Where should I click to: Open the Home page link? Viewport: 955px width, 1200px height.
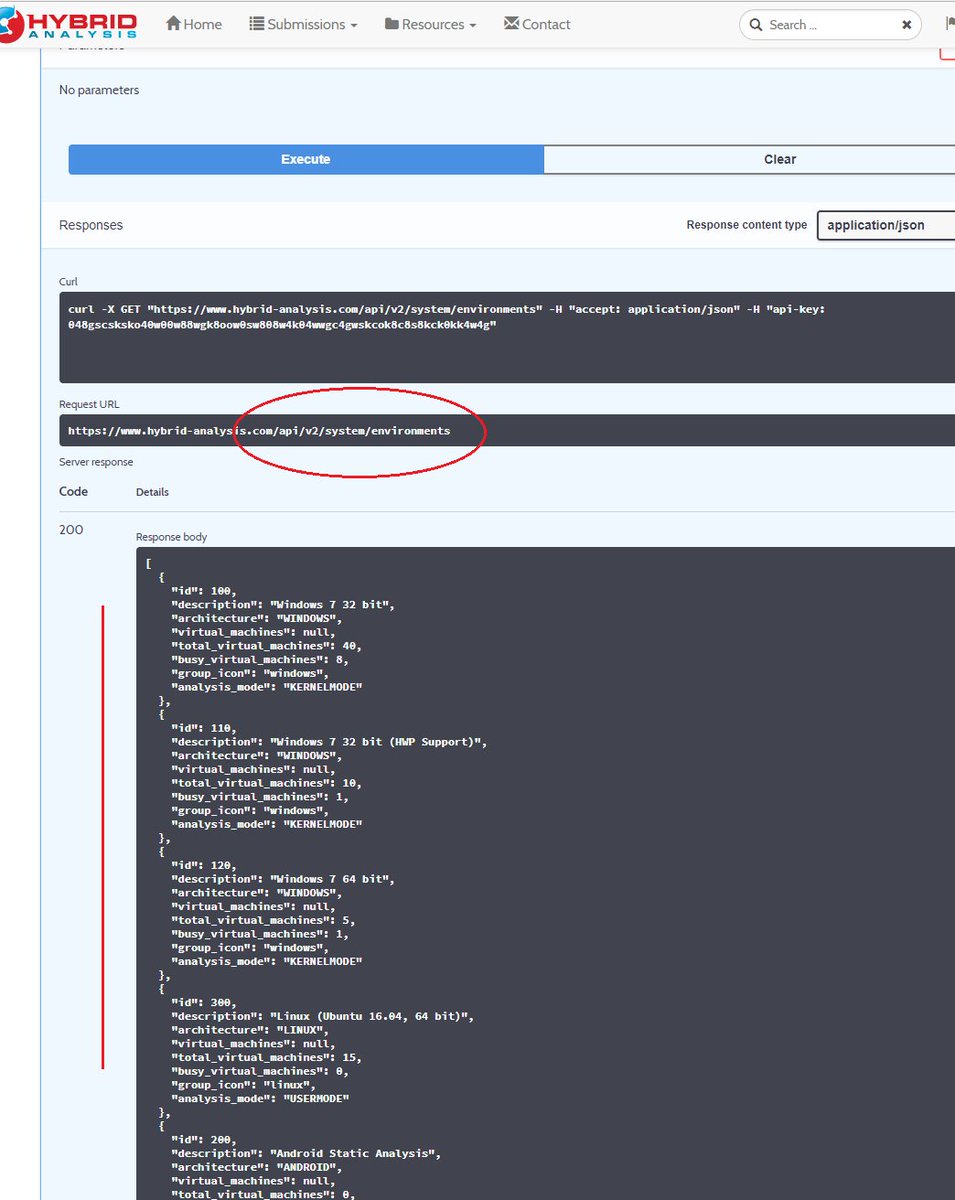point(194,24)
